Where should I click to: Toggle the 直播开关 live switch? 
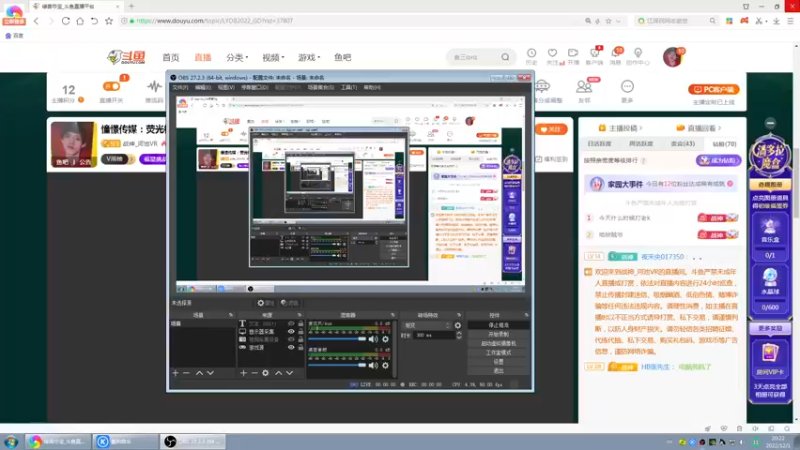point(111,87)
